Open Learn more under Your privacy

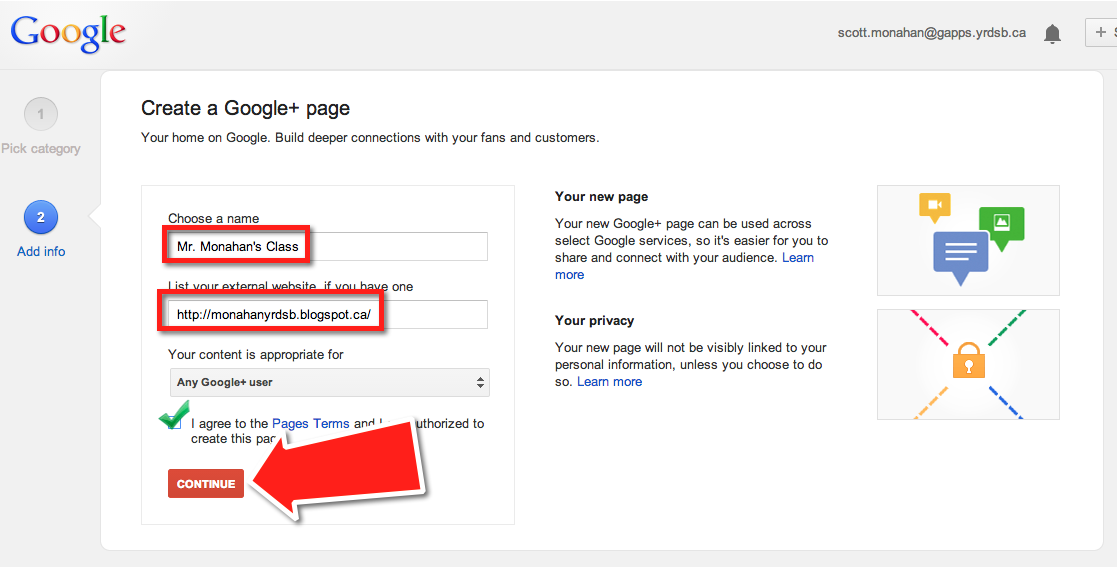610,382
